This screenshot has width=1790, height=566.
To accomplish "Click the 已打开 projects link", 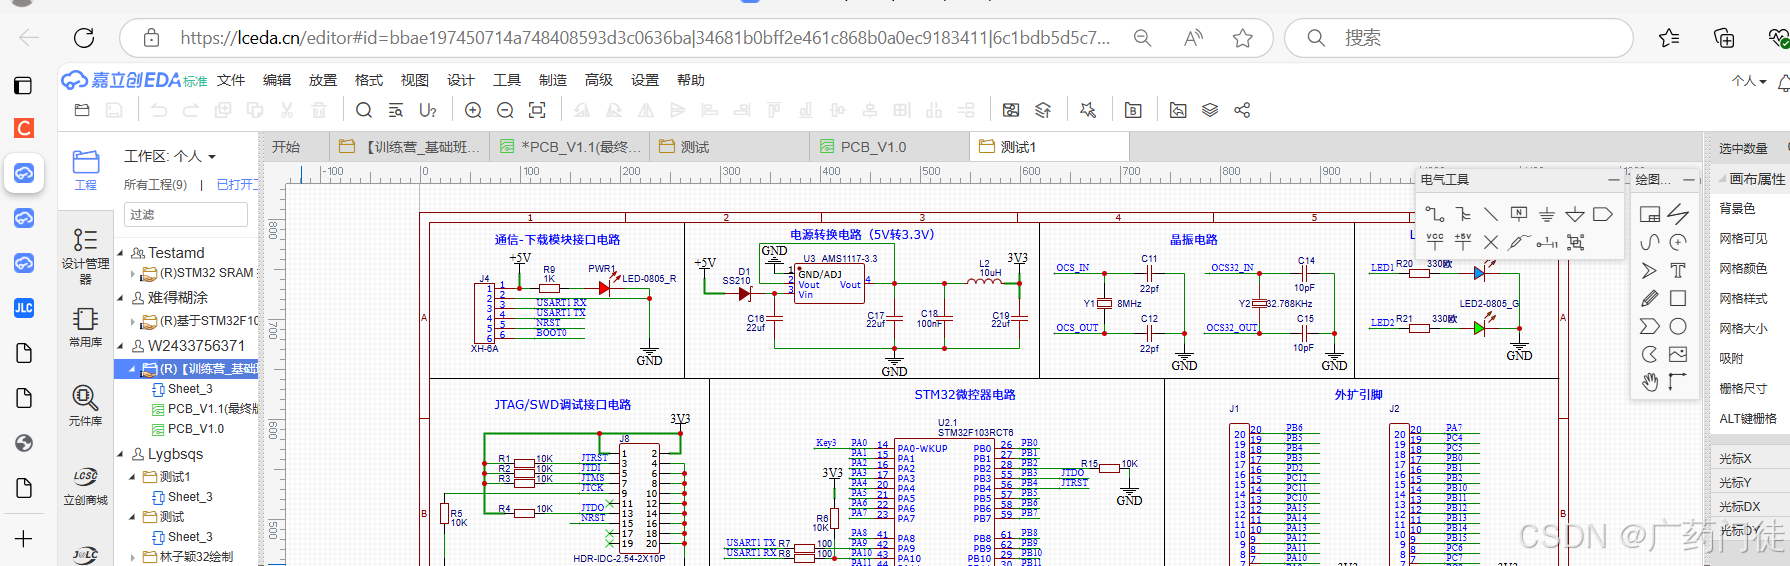I will click(x=237, y=185).
